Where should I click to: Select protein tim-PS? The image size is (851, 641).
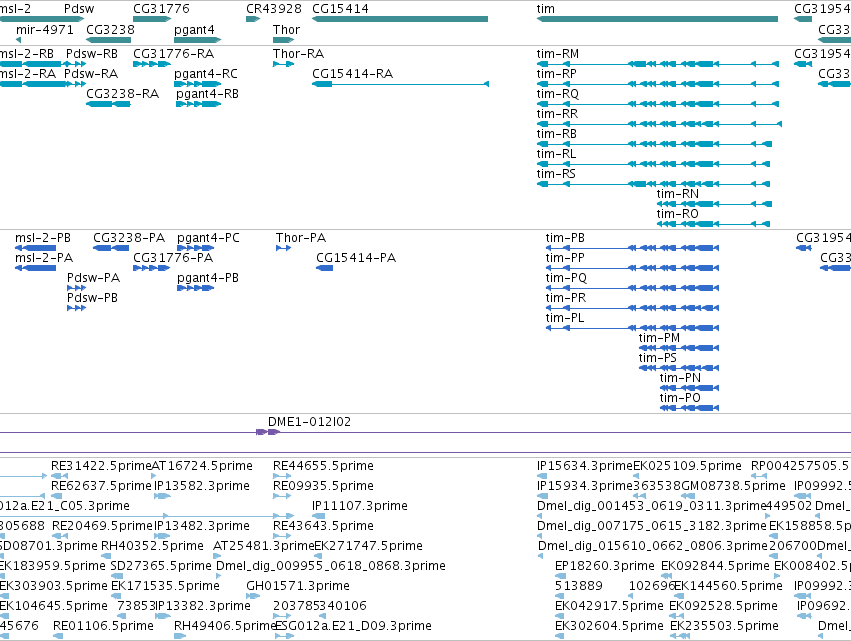point(679,369)
